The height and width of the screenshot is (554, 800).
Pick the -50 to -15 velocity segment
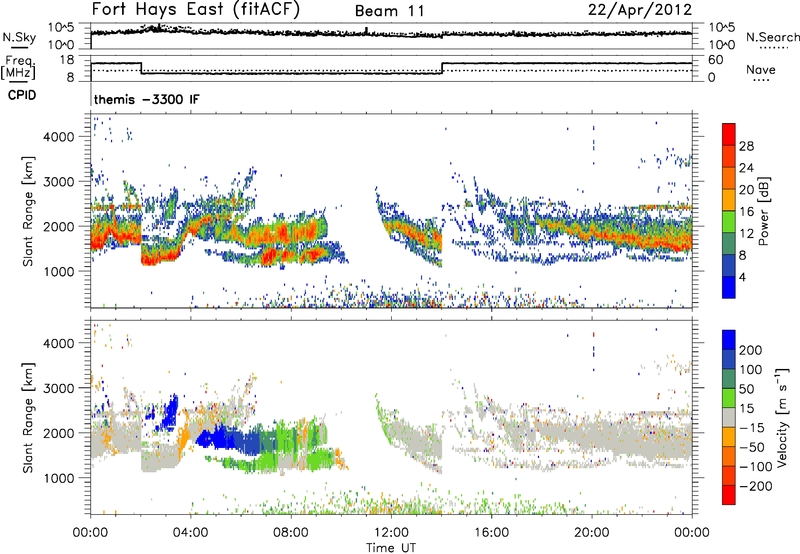(x=729, y=437)
